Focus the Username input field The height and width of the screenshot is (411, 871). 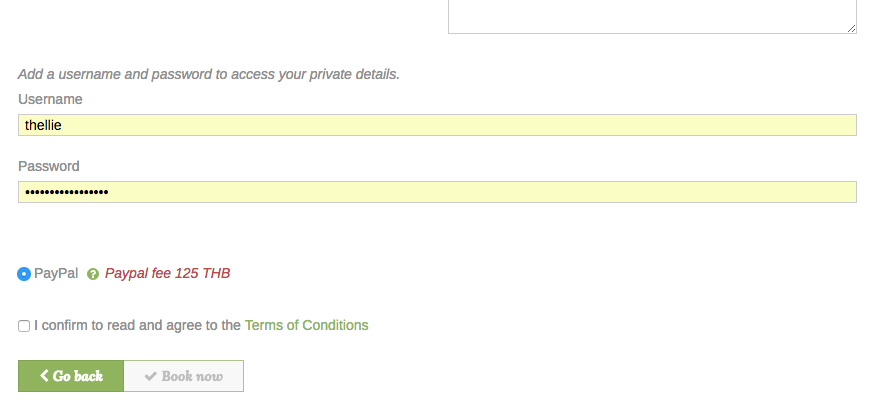[x=437, y=125]
